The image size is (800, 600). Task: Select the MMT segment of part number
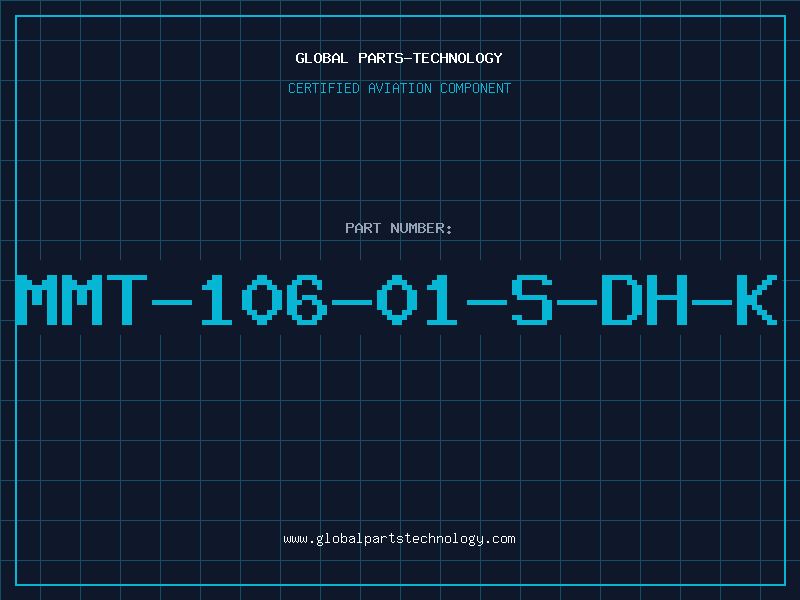click(x=82, y=299)
